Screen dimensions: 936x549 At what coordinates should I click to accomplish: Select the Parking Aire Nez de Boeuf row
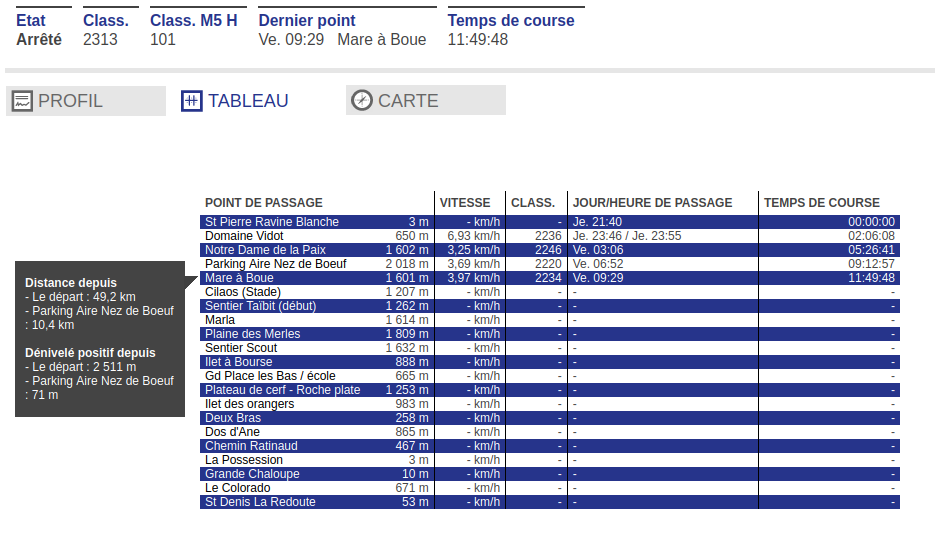click(x=550, y=264)
